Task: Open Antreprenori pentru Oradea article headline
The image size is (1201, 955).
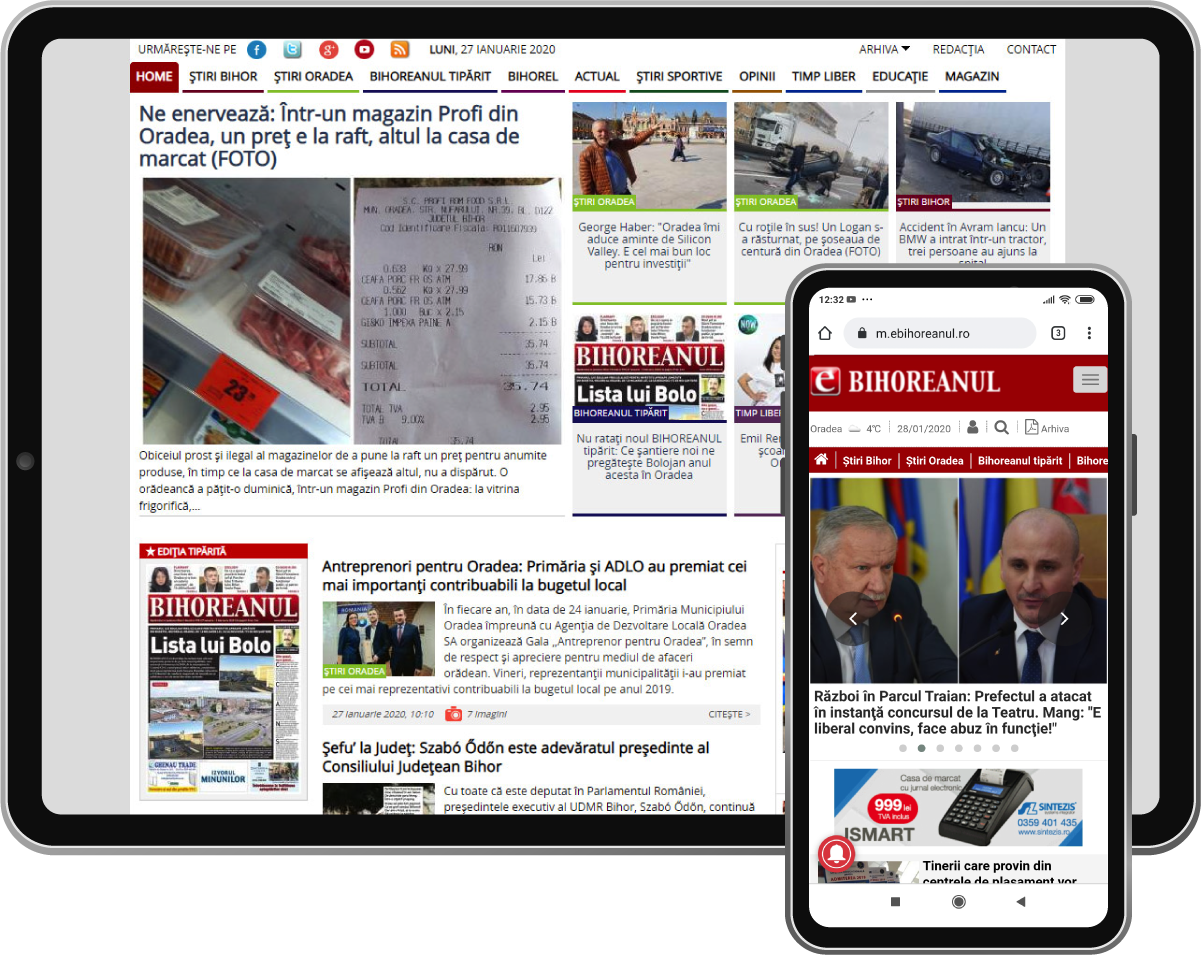Action: (534, 576)
